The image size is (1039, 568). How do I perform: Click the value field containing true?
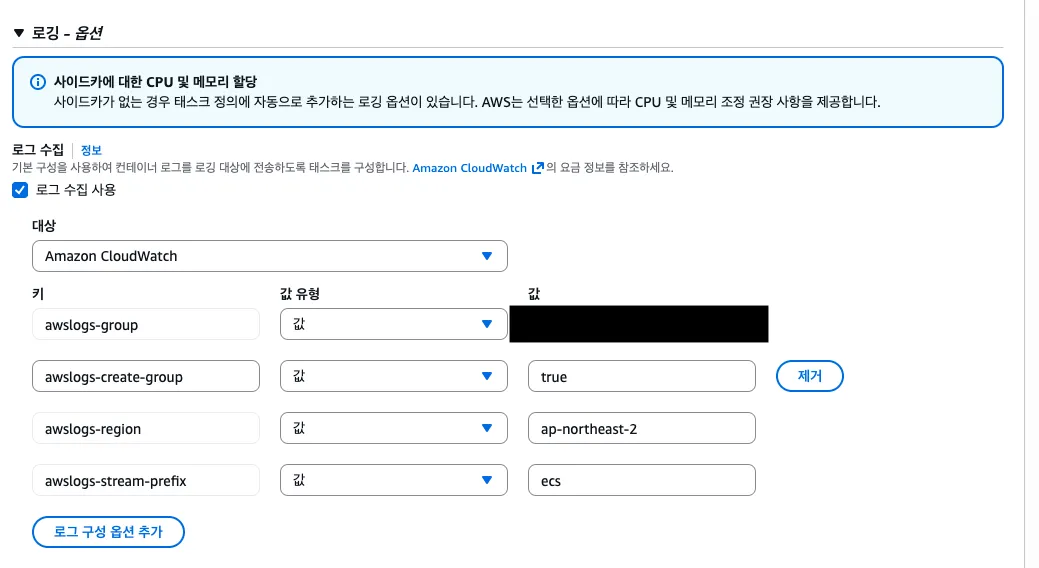tap(641, 377)
